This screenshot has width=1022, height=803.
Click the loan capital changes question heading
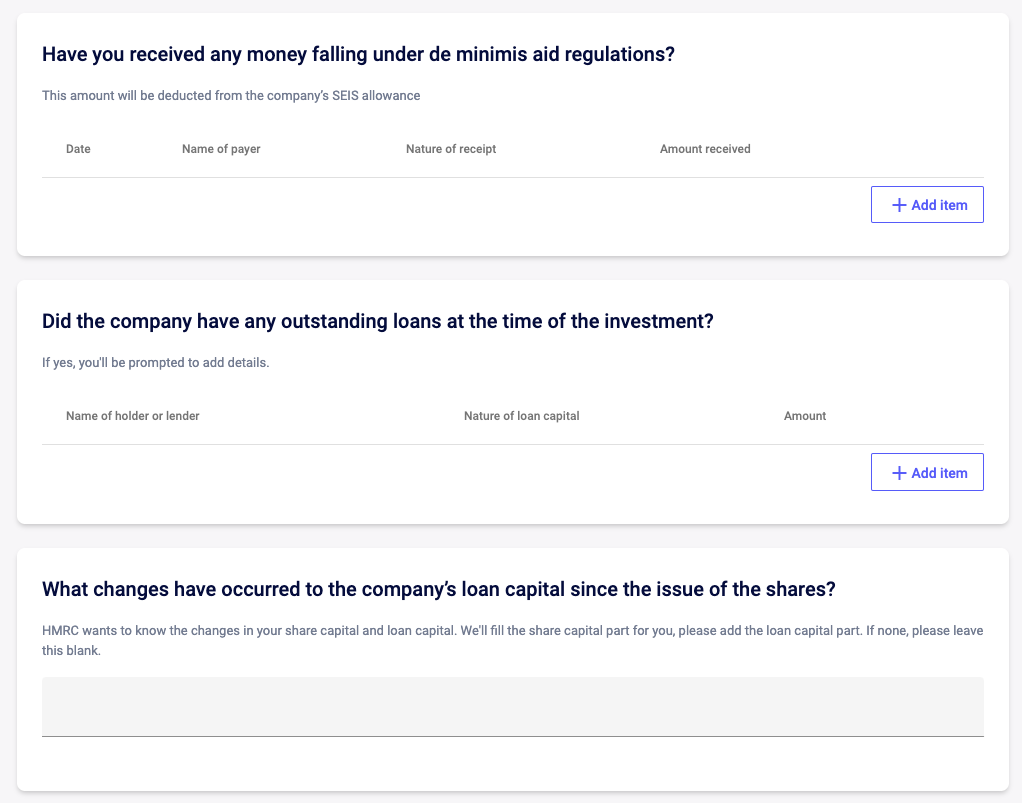[439, 589]
